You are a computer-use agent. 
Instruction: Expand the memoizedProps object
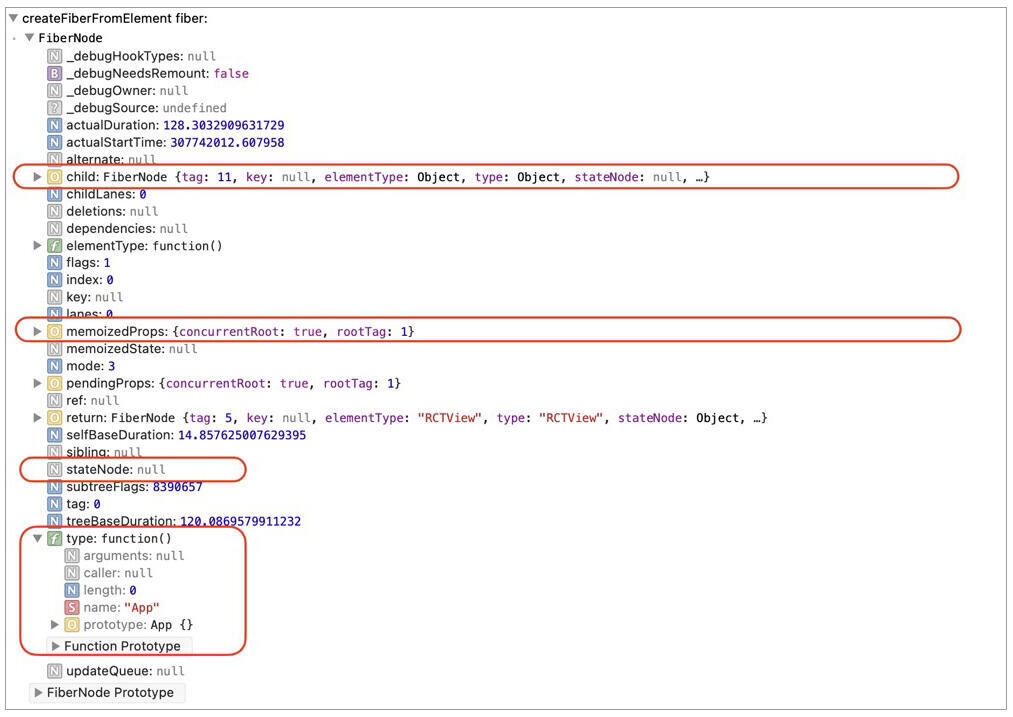coord(38,331)
